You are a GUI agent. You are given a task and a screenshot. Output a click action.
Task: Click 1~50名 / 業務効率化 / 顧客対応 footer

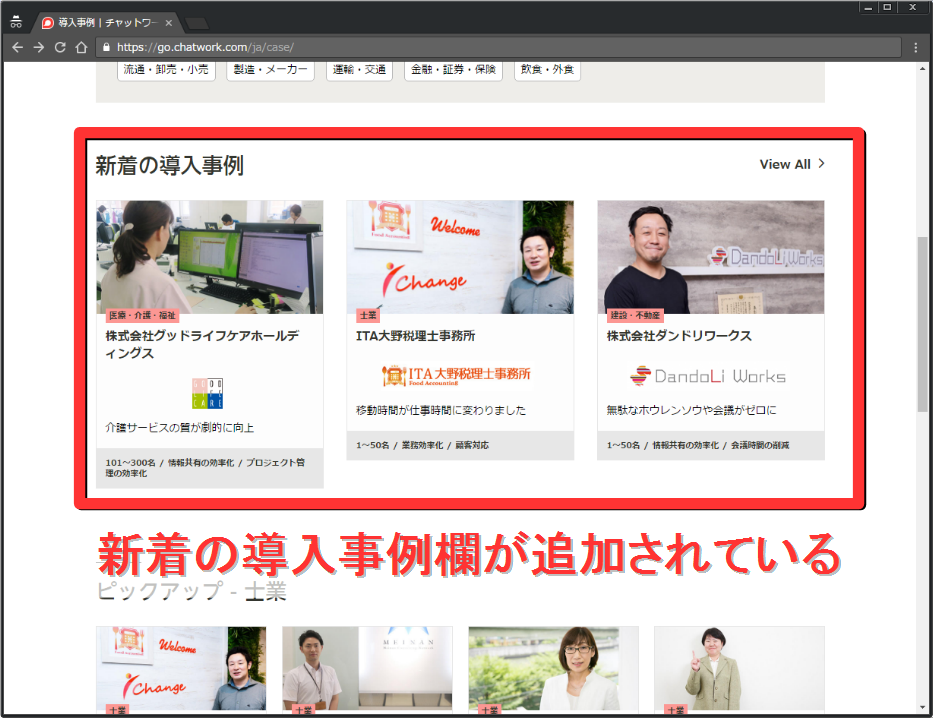coord(460,445)
